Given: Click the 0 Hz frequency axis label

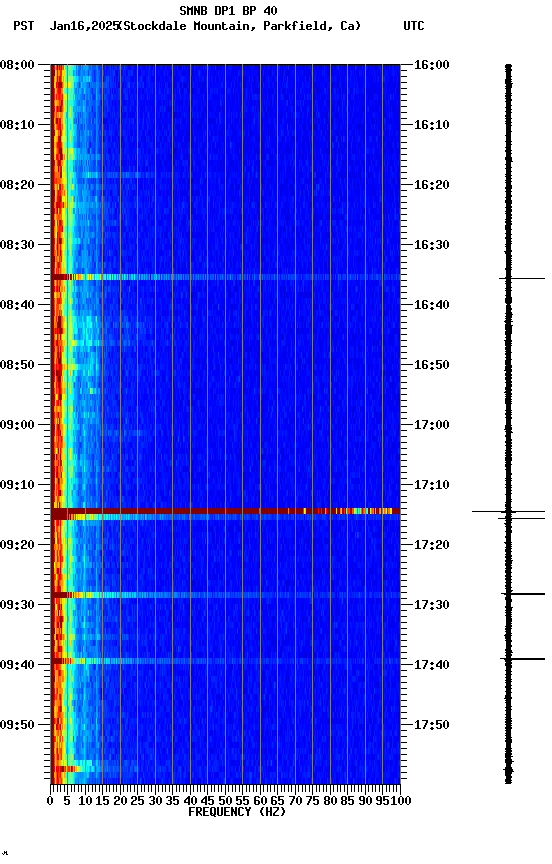Looking at the screenshot, I should 50,801.
